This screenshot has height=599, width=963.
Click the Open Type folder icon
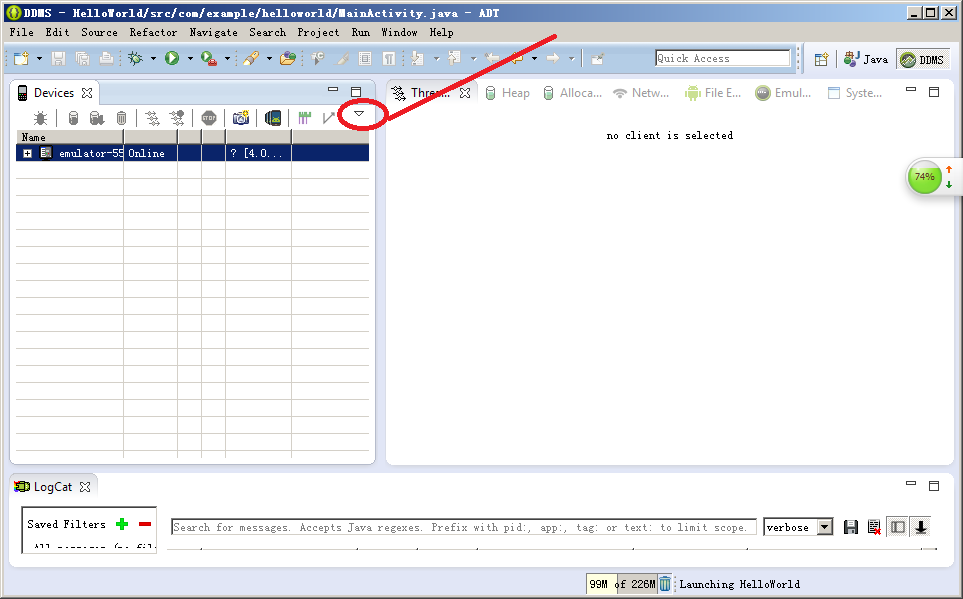pyautogui.click(x=287, y=58)
